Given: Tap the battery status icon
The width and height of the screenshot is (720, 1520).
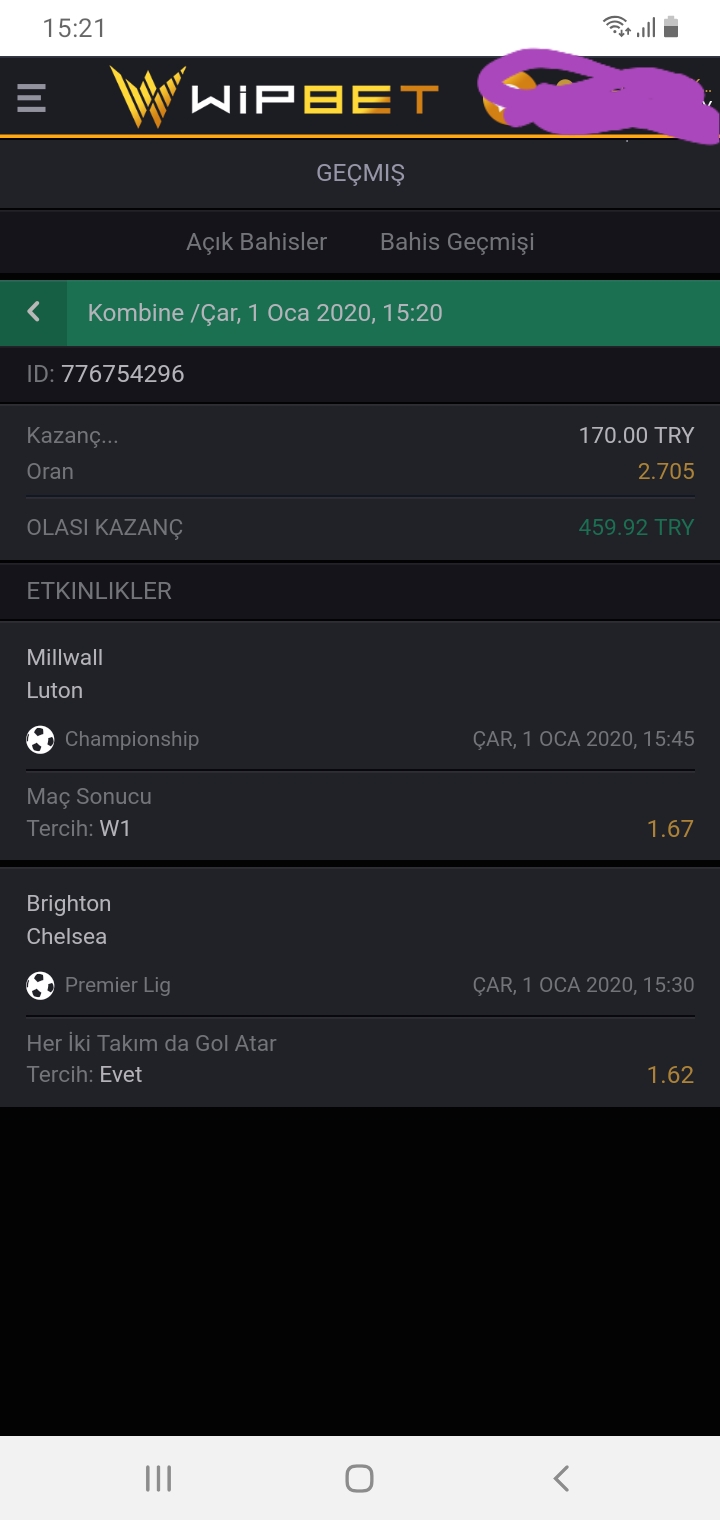Looking at the screenshot, I should [671, 27].
